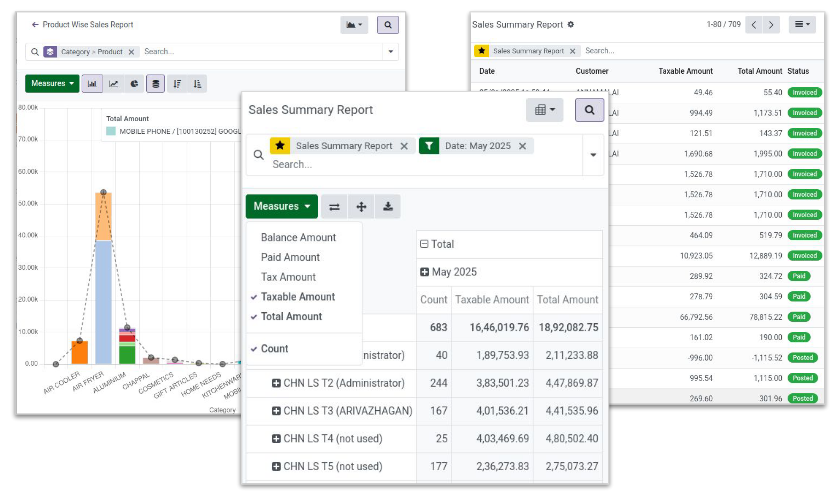Sort graph in ascending order

197,84
